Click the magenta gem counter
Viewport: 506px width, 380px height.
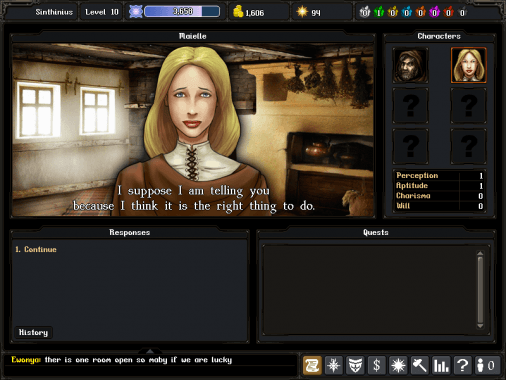pyautogui.click(x=435, y=12)
